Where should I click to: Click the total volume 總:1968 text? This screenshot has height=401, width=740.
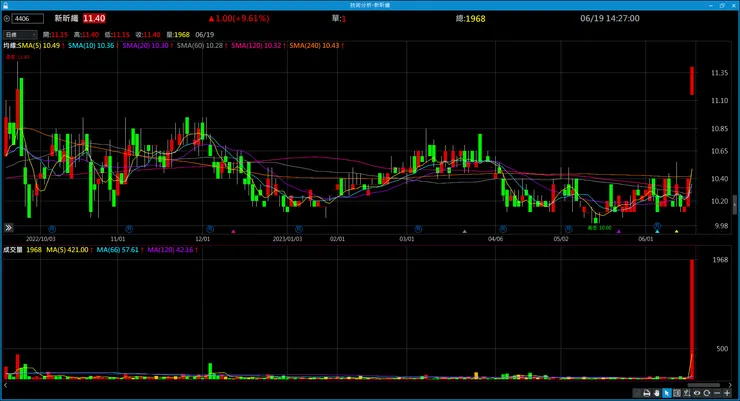click(471, 18)
